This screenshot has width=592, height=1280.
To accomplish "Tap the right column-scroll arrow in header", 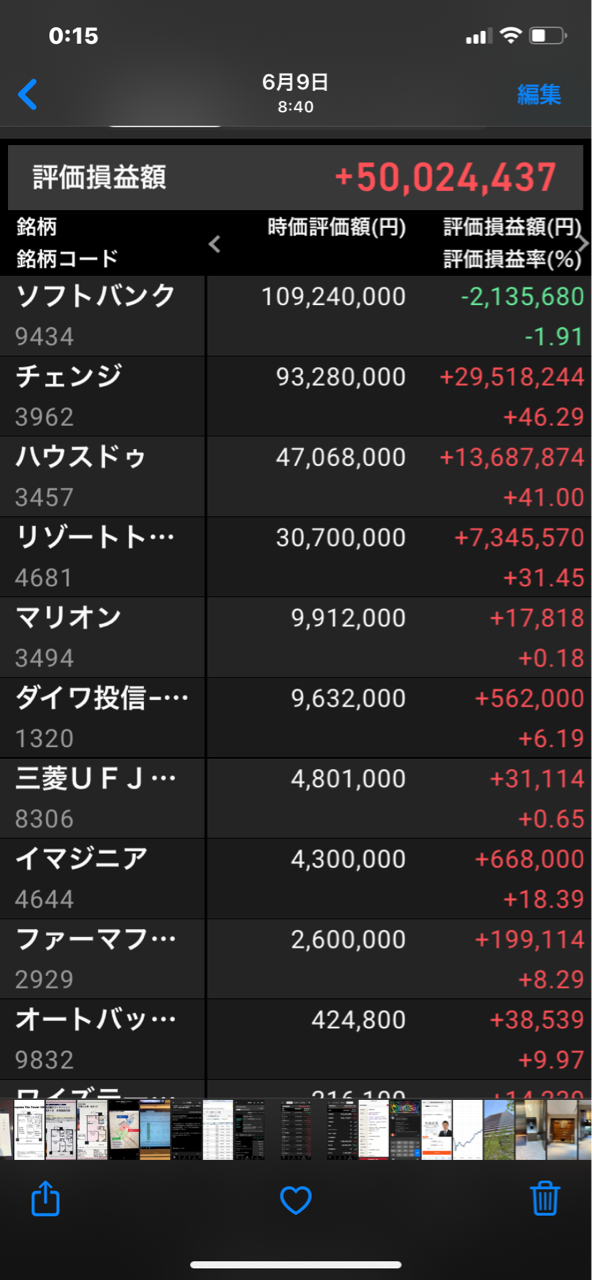I will point(584,243).
